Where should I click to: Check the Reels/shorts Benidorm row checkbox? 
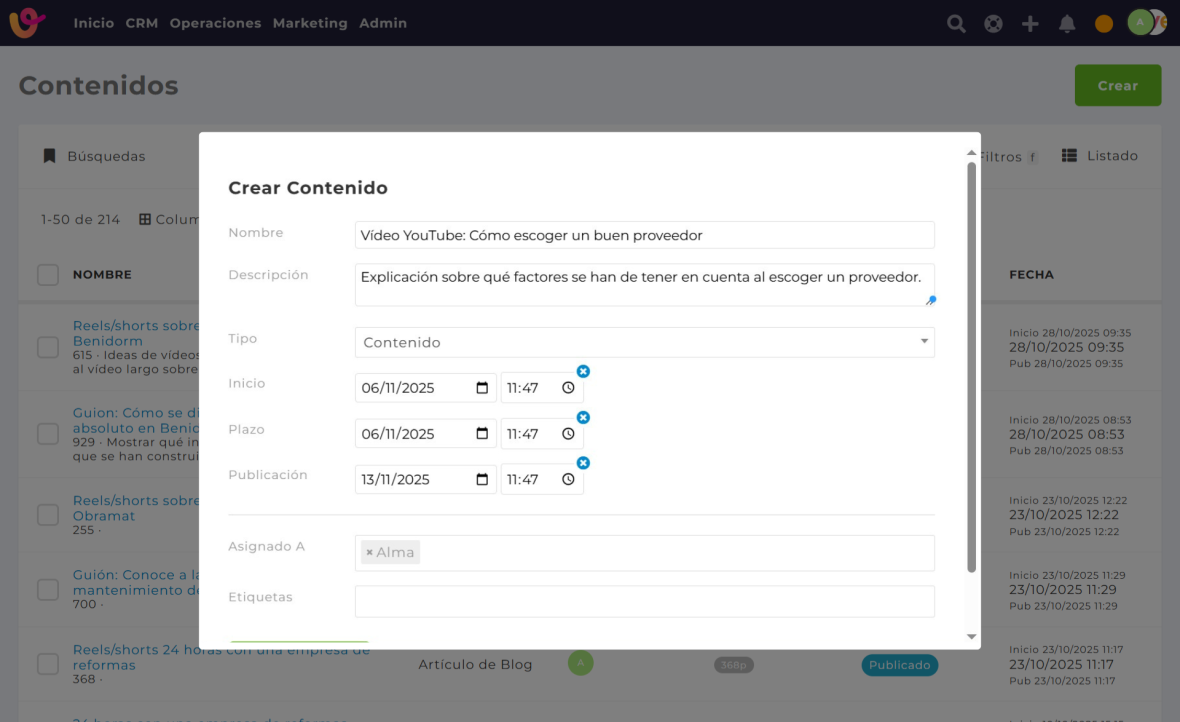tap(48, 347)
